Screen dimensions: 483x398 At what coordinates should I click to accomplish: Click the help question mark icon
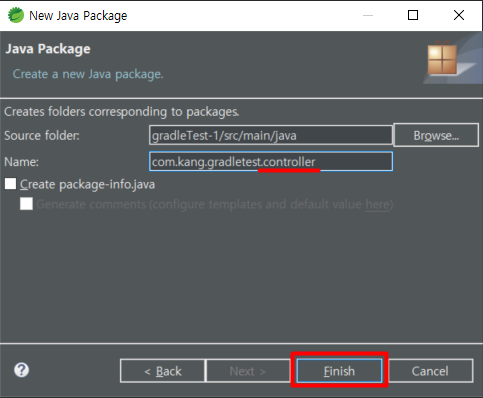(22, 370)
